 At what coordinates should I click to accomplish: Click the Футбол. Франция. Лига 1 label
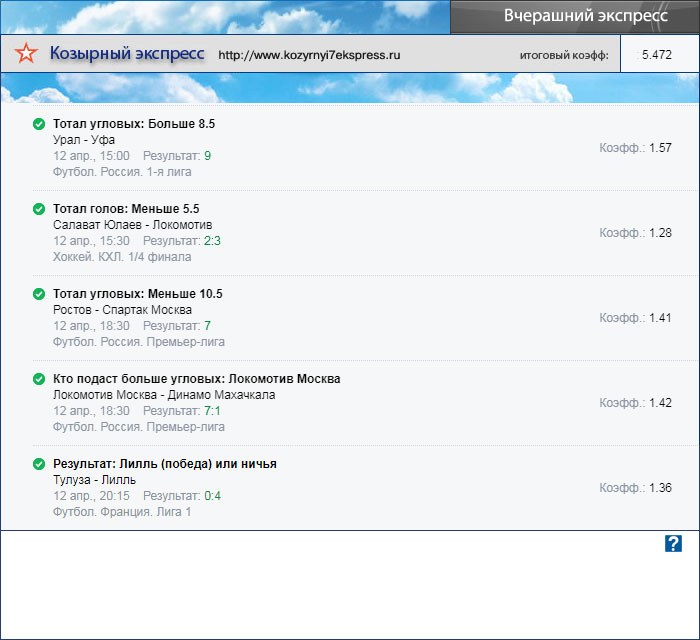point(122,512)
